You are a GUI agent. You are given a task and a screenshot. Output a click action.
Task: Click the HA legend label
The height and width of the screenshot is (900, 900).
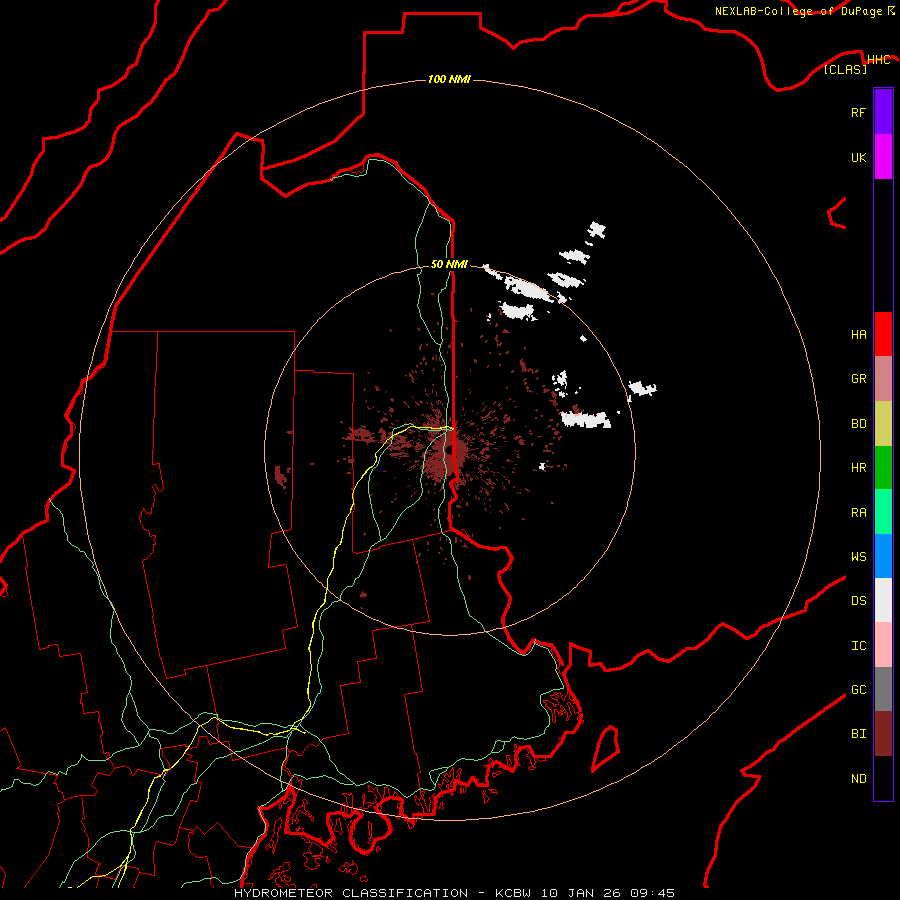(x=859, y=335)
